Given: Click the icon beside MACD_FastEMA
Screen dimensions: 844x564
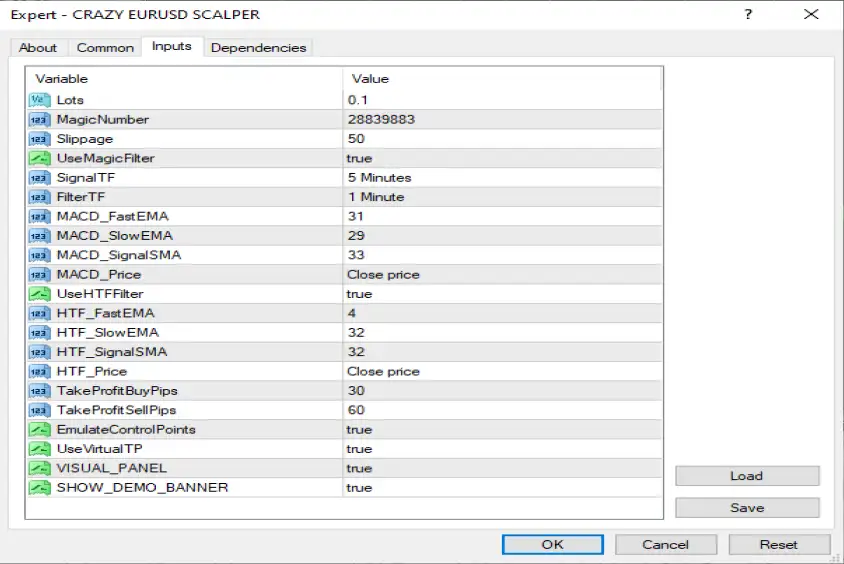Looking at the screenshot, I should pos(39,216).
